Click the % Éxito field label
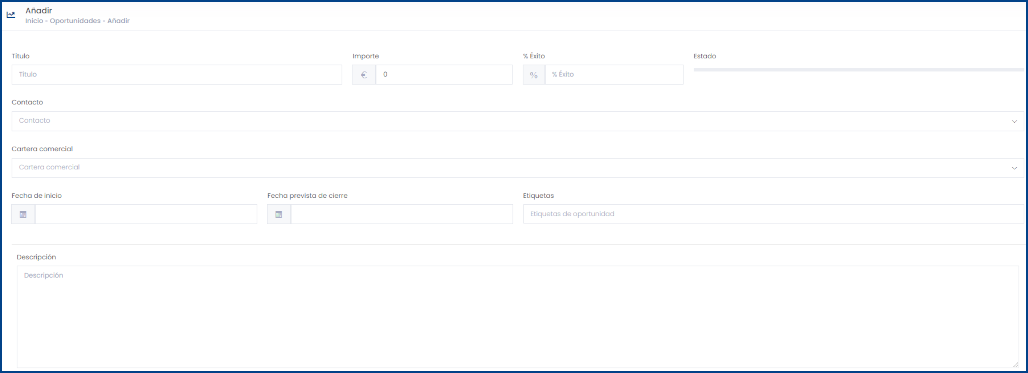Viewport: 1028px width, 373px height. (534, 56)
